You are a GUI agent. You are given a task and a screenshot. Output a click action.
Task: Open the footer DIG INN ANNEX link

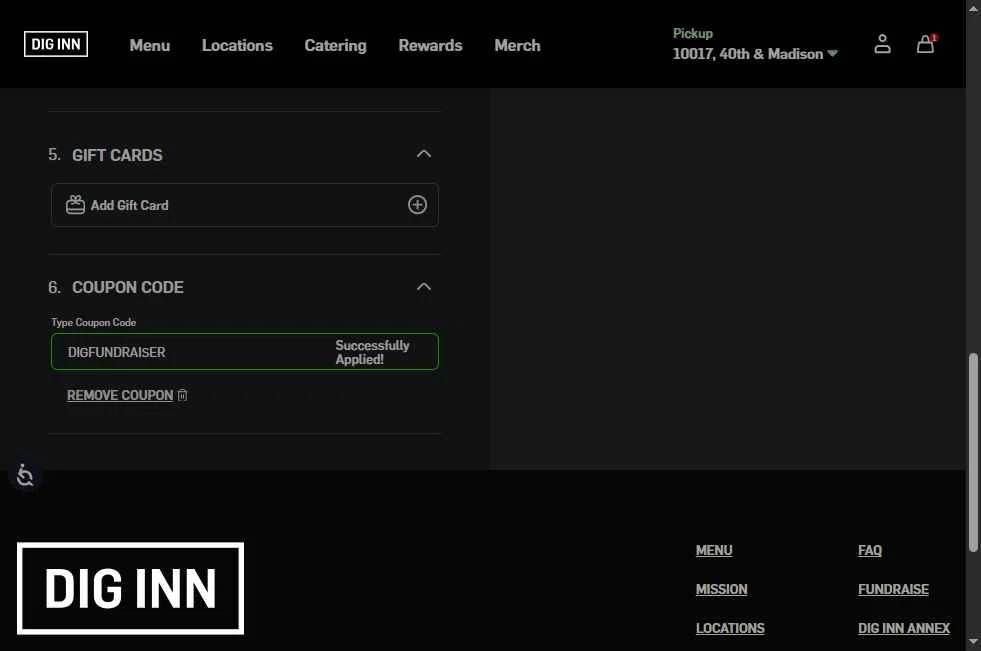point(904,628)
